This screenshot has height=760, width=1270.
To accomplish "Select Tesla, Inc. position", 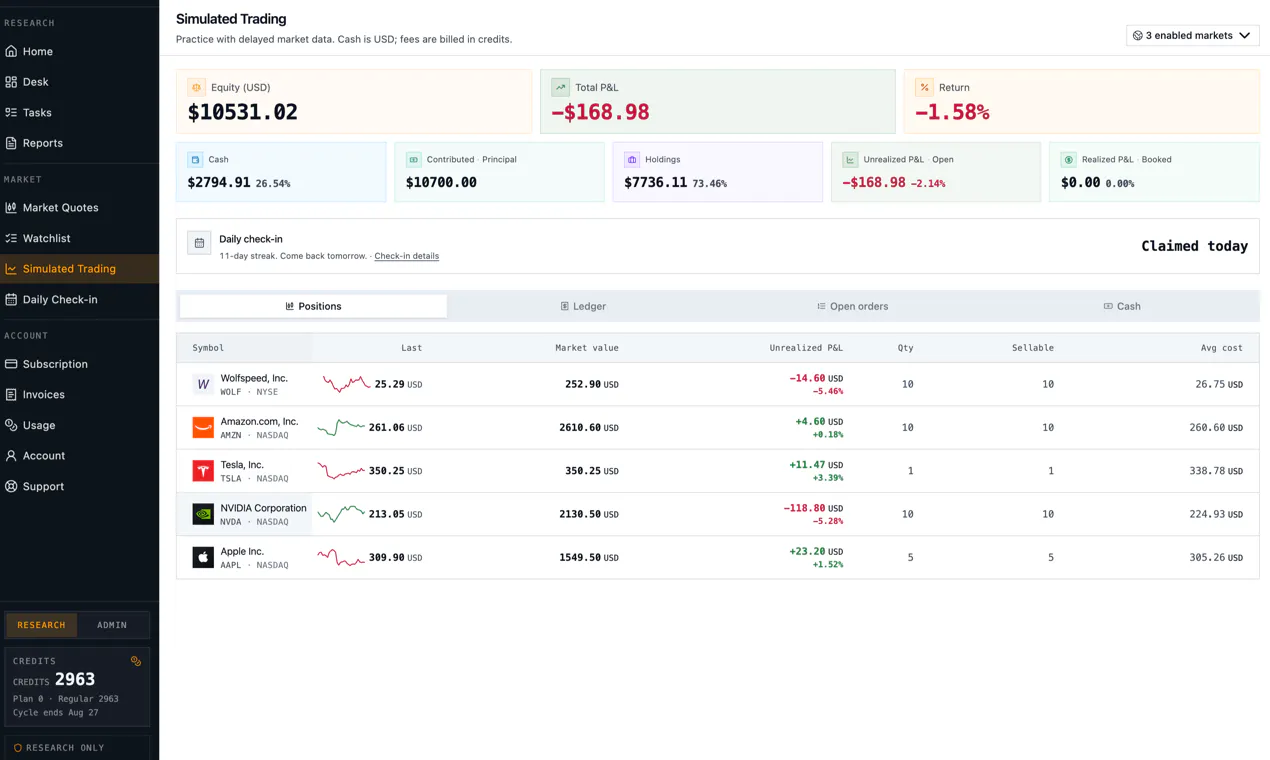I will (242, 465).
